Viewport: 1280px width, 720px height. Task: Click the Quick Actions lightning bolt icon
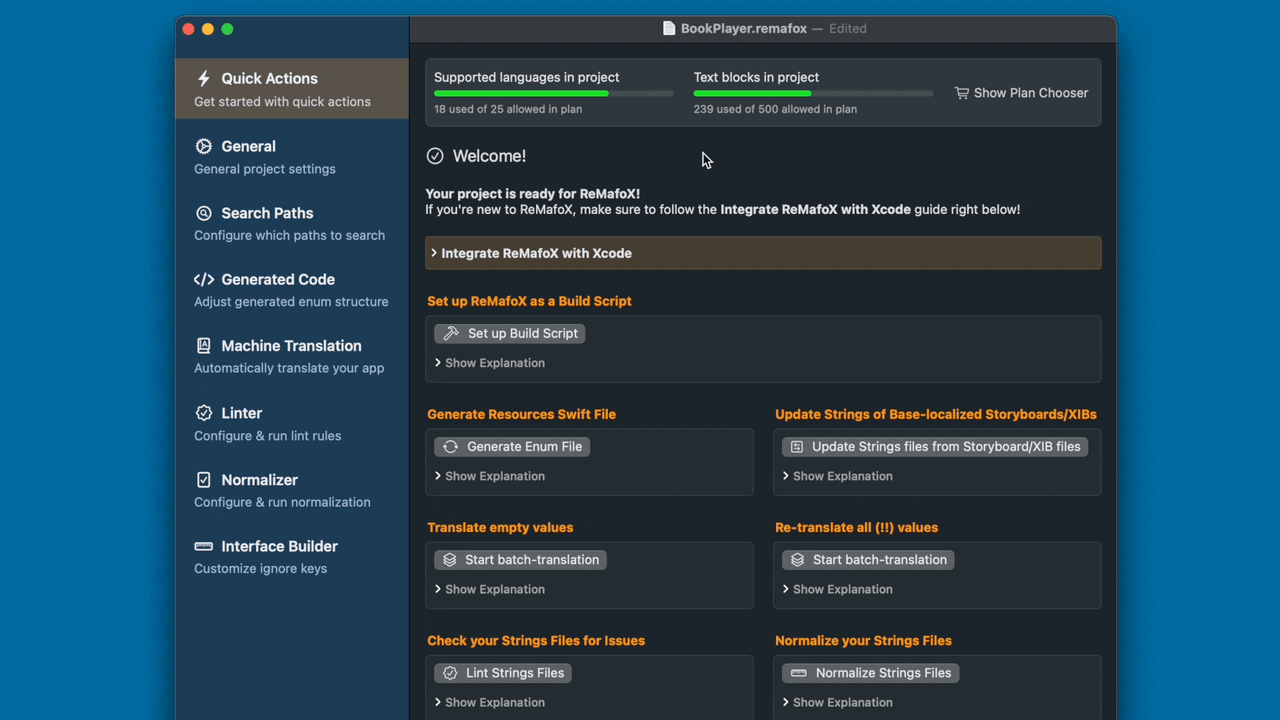click(x=204, y=78)
